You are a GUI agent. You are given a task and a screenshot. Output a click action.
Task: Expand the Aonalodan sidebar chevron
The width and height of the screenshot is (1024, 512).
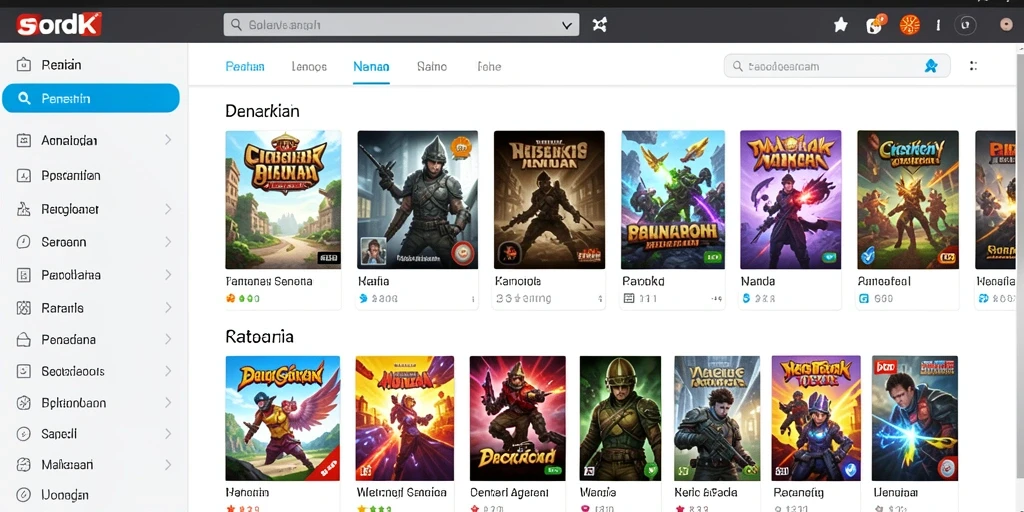coord(168,140)
